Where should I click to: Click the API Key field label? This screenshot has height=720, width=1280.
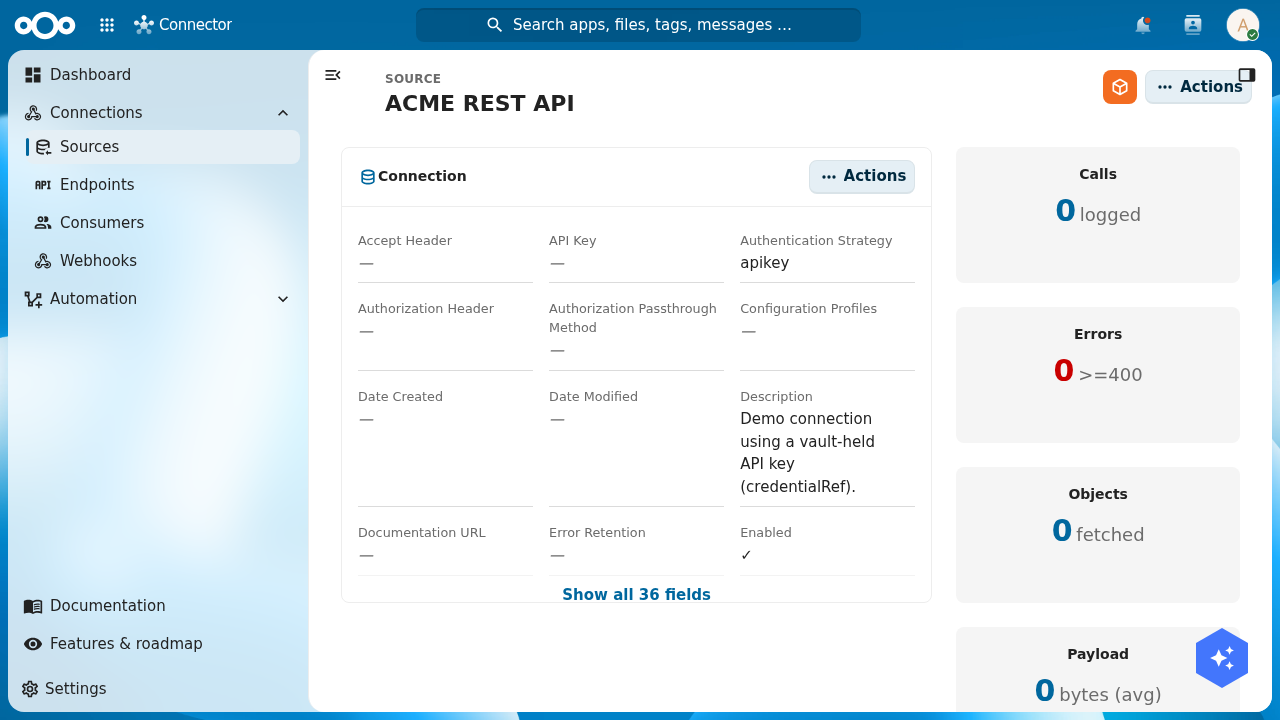click(573, 241)
